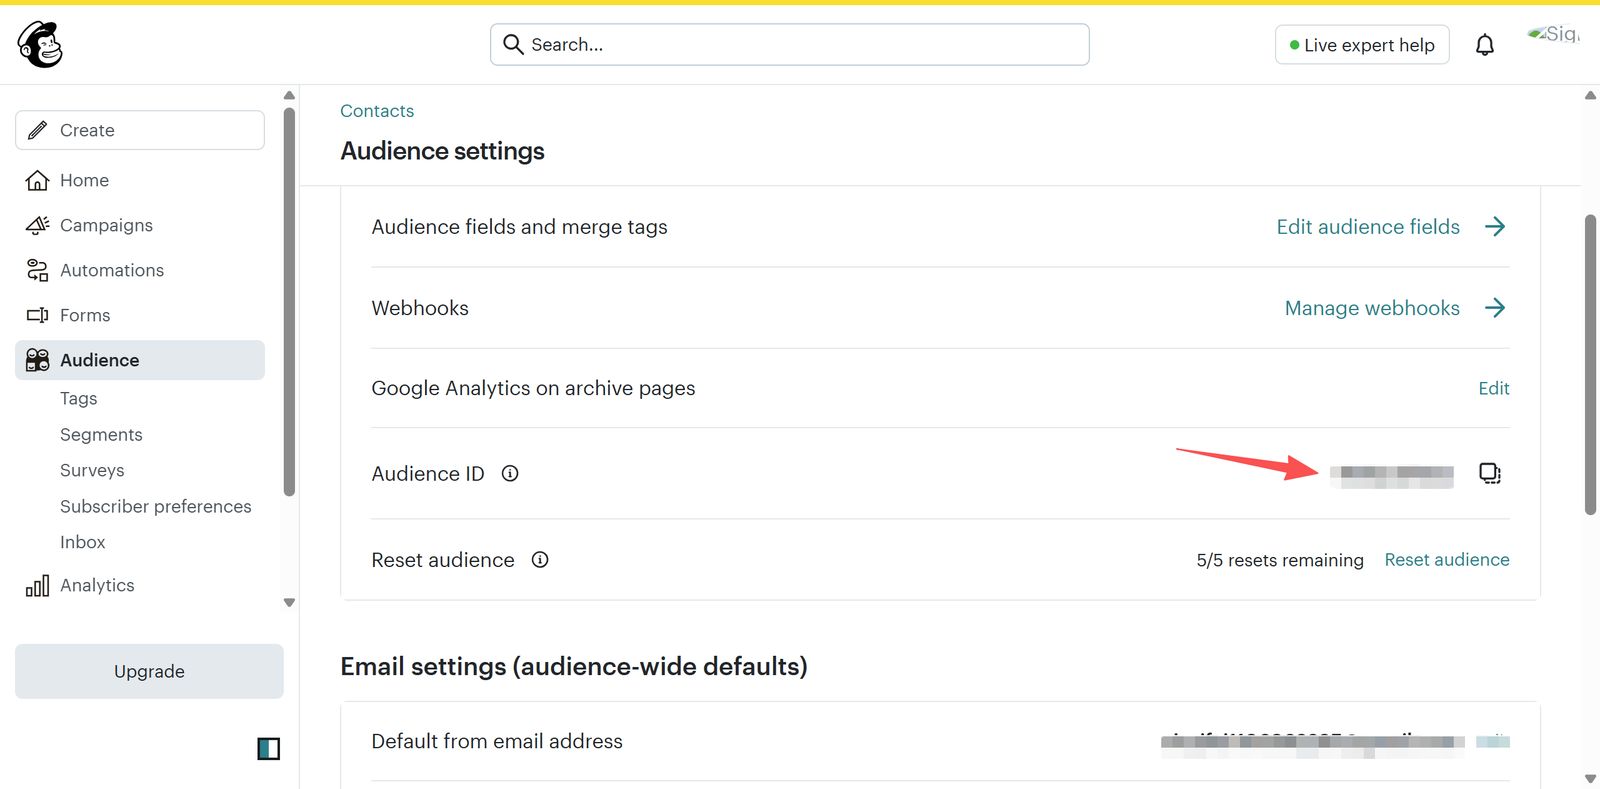Open Segments under Audience
This screenshot has height=789, width=1600.
101,435
